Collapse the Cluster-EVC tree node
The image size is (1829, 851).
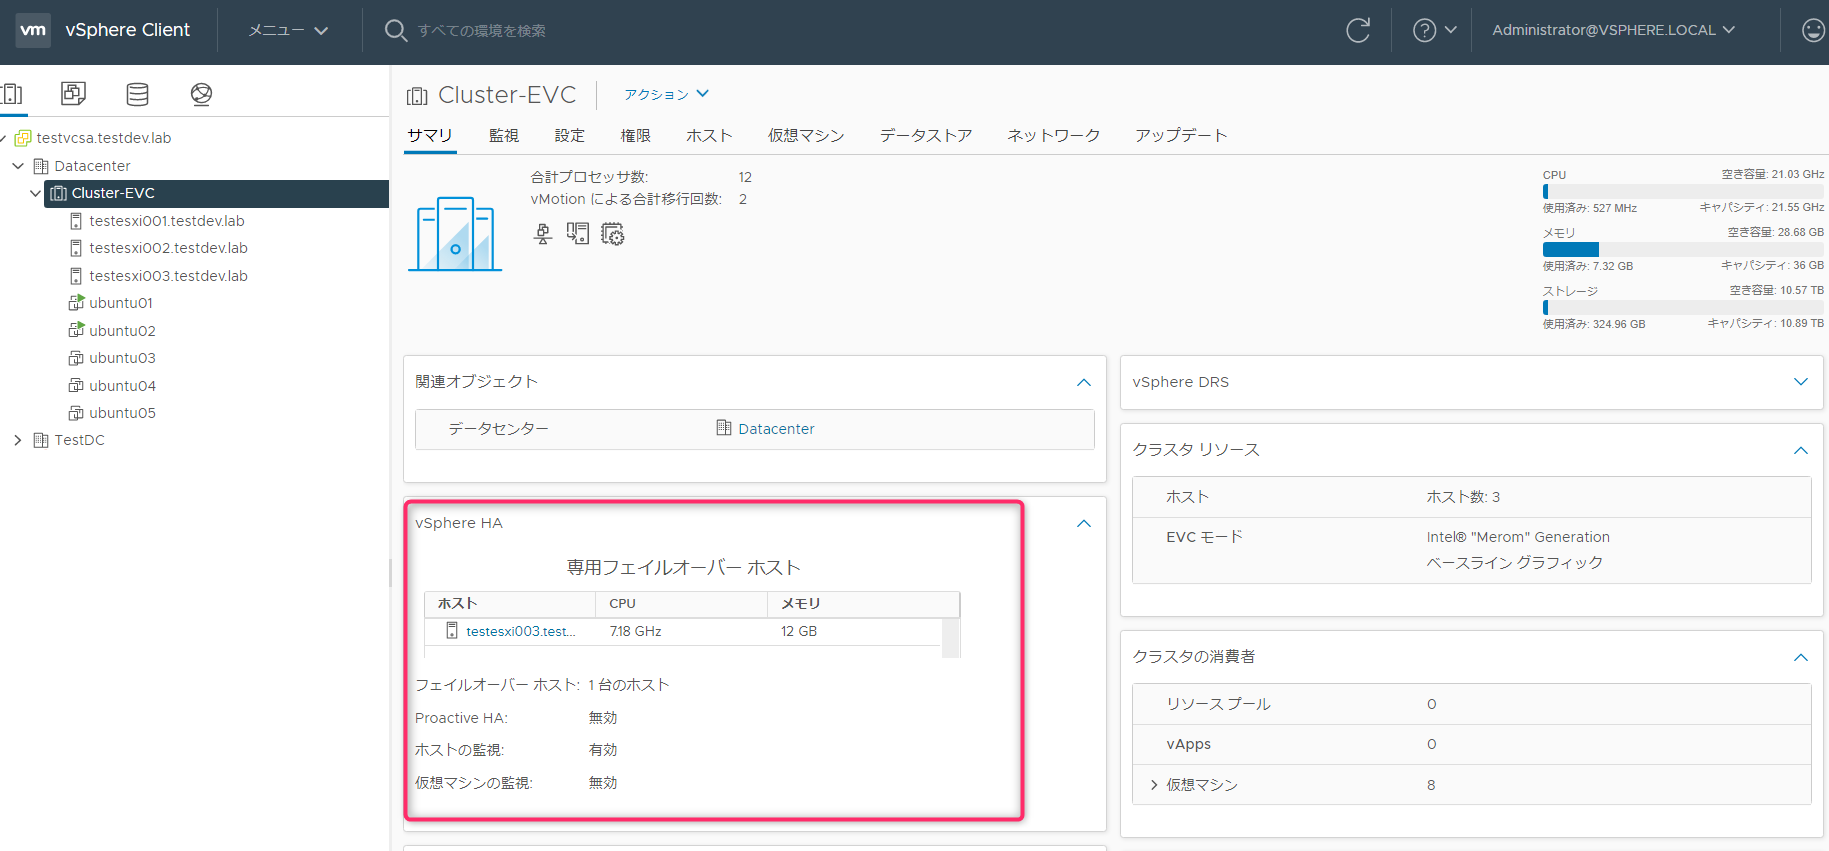point(36,193)
